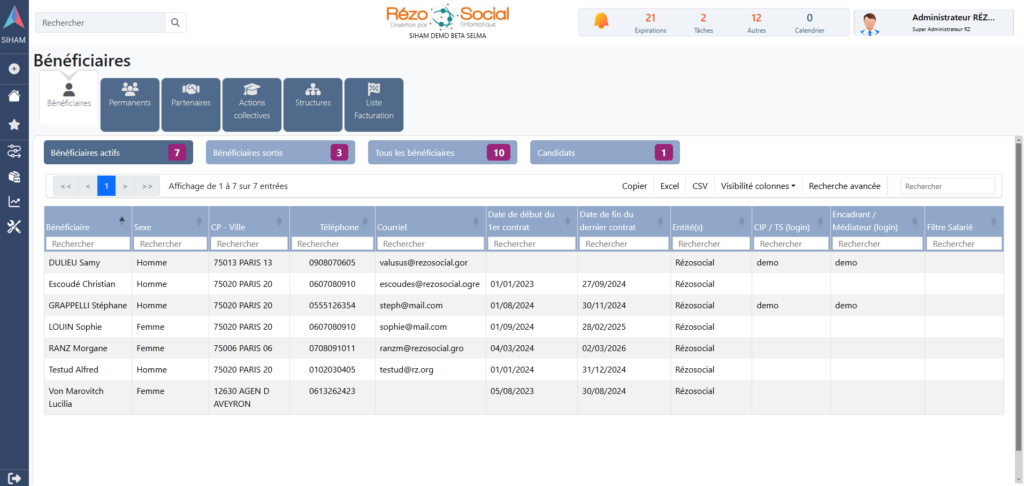
Task: Export the table with Excel button
Action: 669,186
